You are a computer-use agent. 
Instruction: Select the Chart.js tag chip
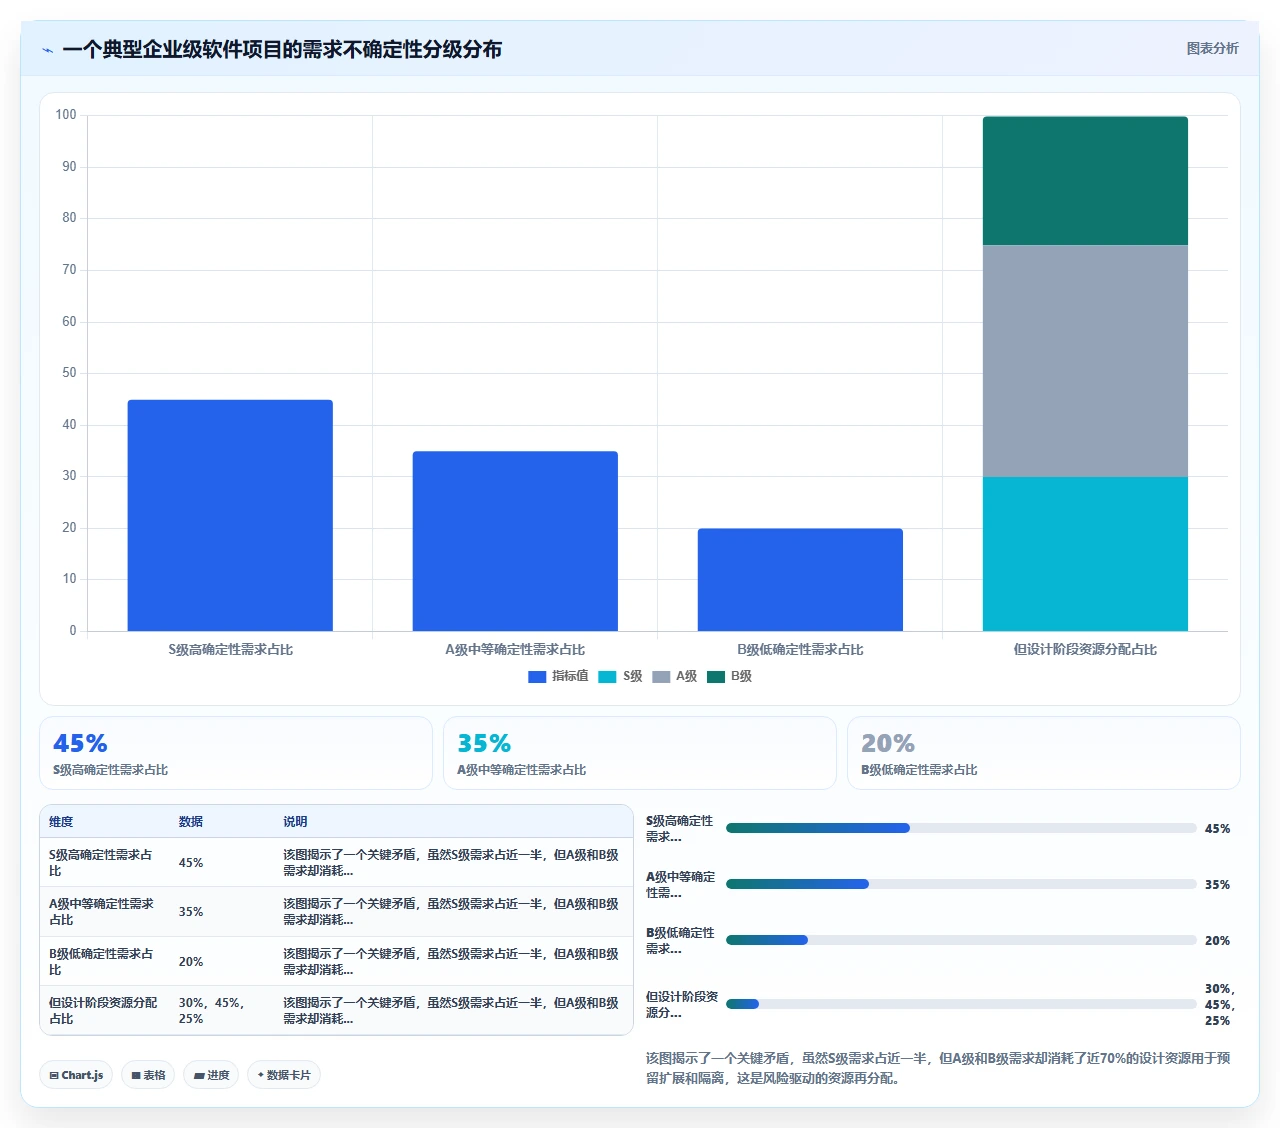pyautogui.click(x=76, y=1075)
